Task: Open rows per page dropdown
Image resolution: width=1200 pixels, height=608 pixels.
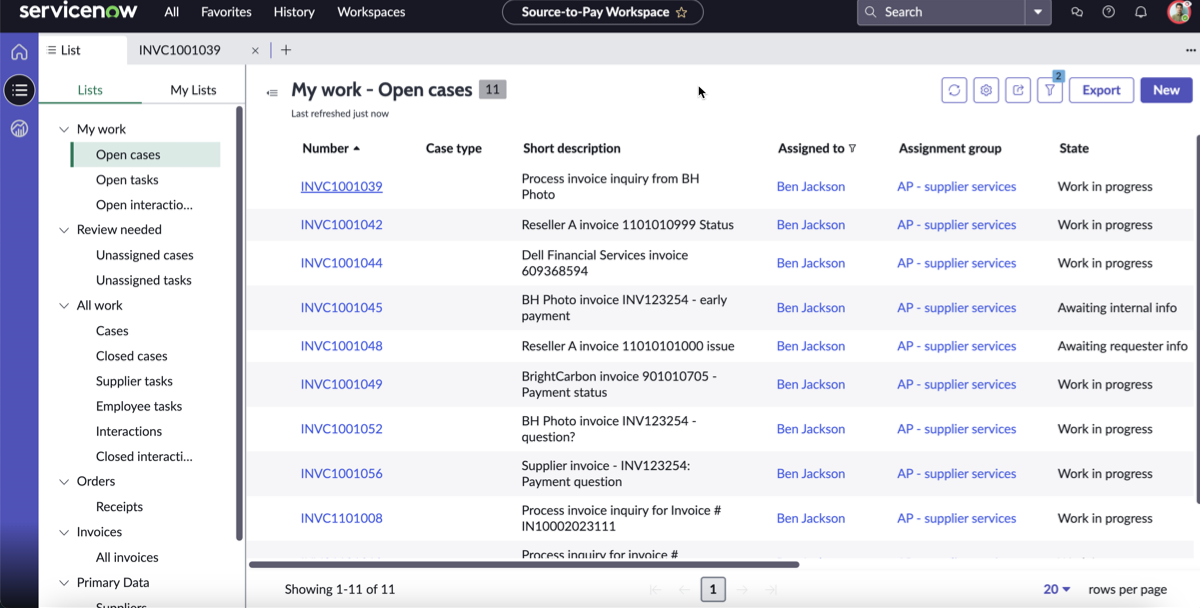Action: tap(1057, 589)
